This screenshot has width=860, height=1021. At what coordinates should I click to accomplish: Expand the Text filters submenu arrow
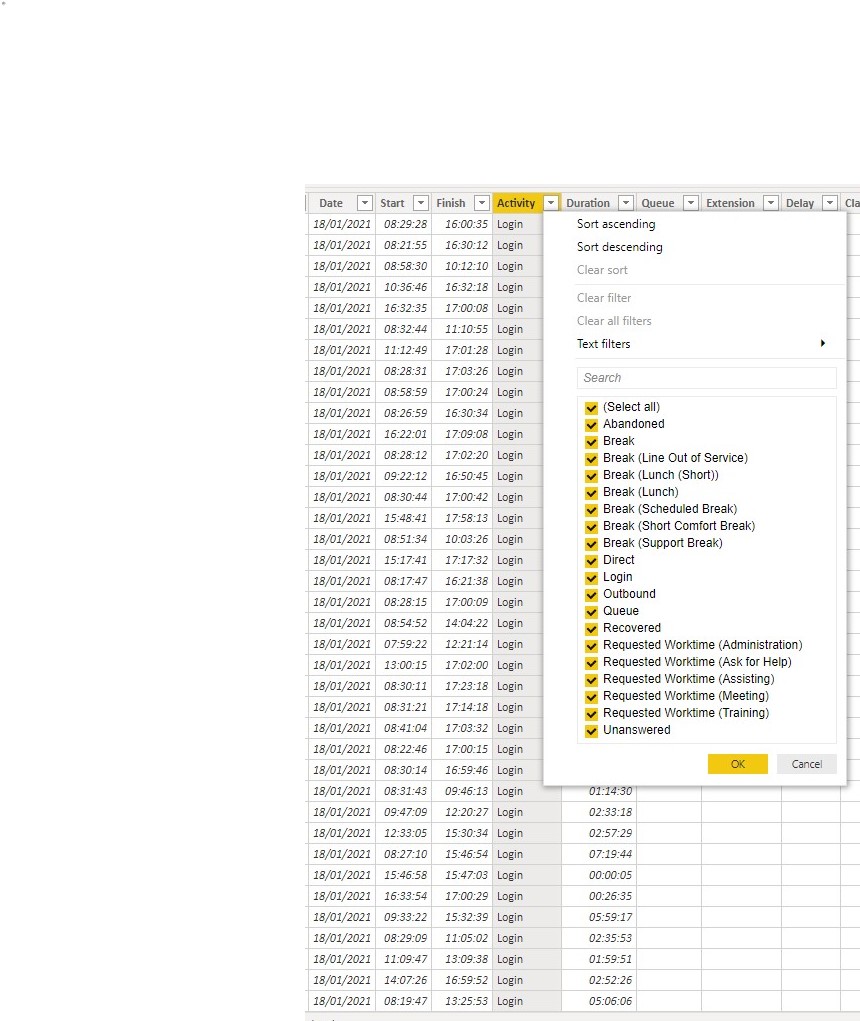coord(823,343)
